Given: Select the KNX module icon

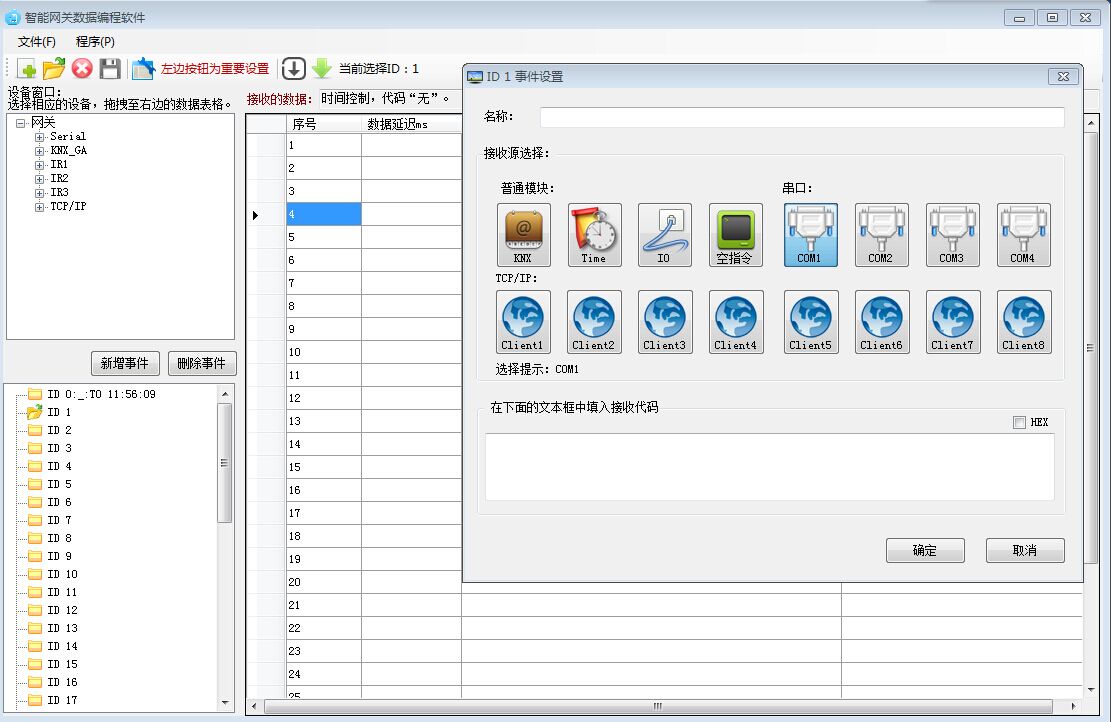Looking at the screenshot, I should pyautogui.click(x=523, y=235).
